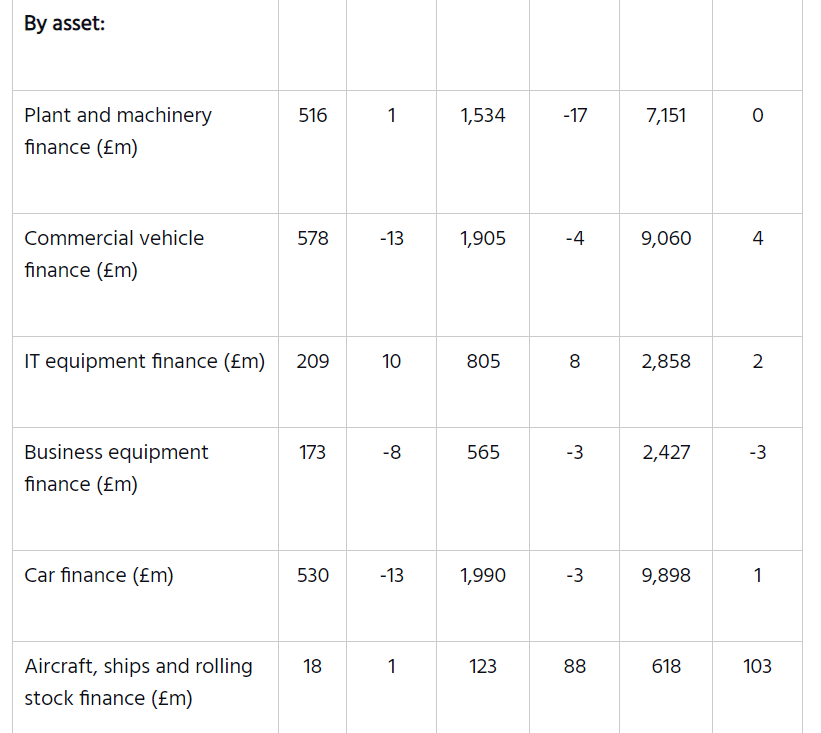Click the 565 value for Business equipment finance
The width and height of the screenshot is (821, 733).
(x=483, y=452)
